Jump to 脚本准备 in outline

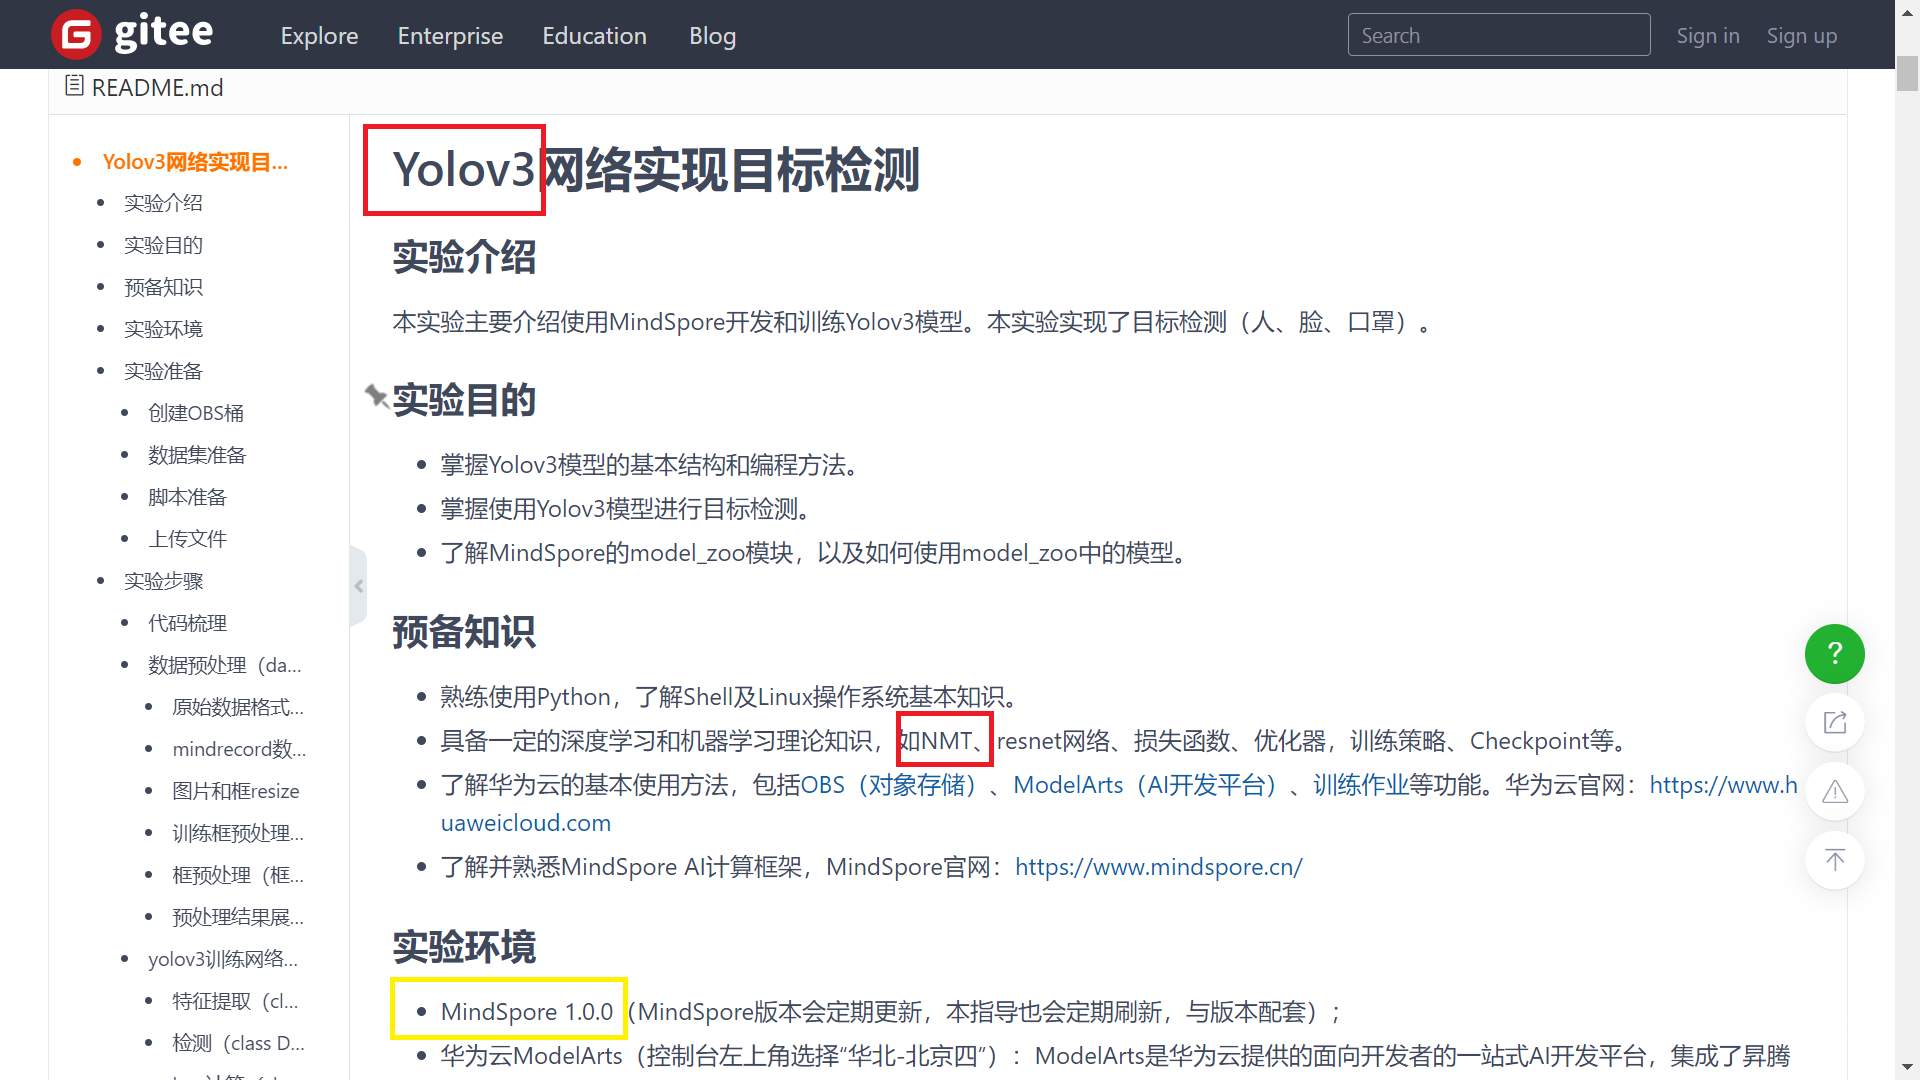(187, 498)
